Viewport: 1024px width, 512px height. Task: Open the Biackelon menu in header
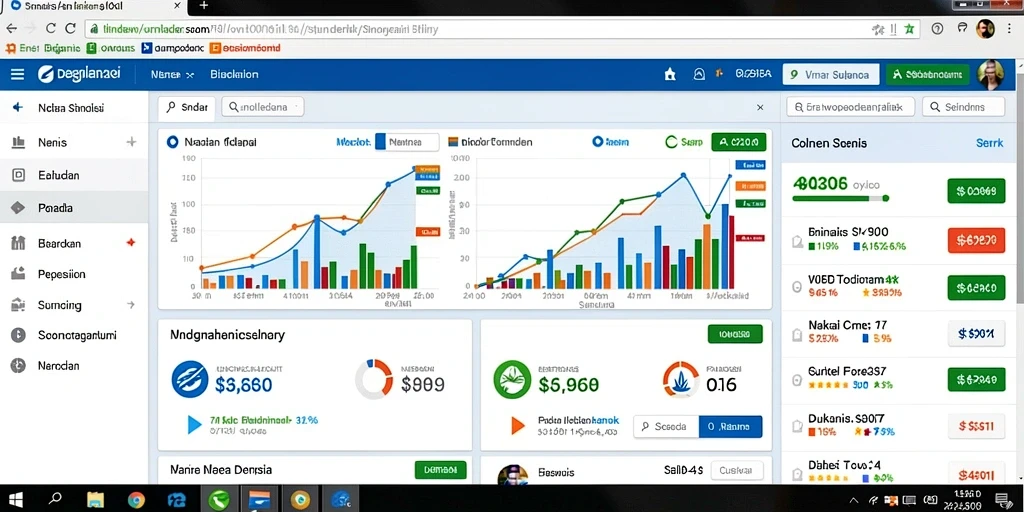(x=234, y=74)
